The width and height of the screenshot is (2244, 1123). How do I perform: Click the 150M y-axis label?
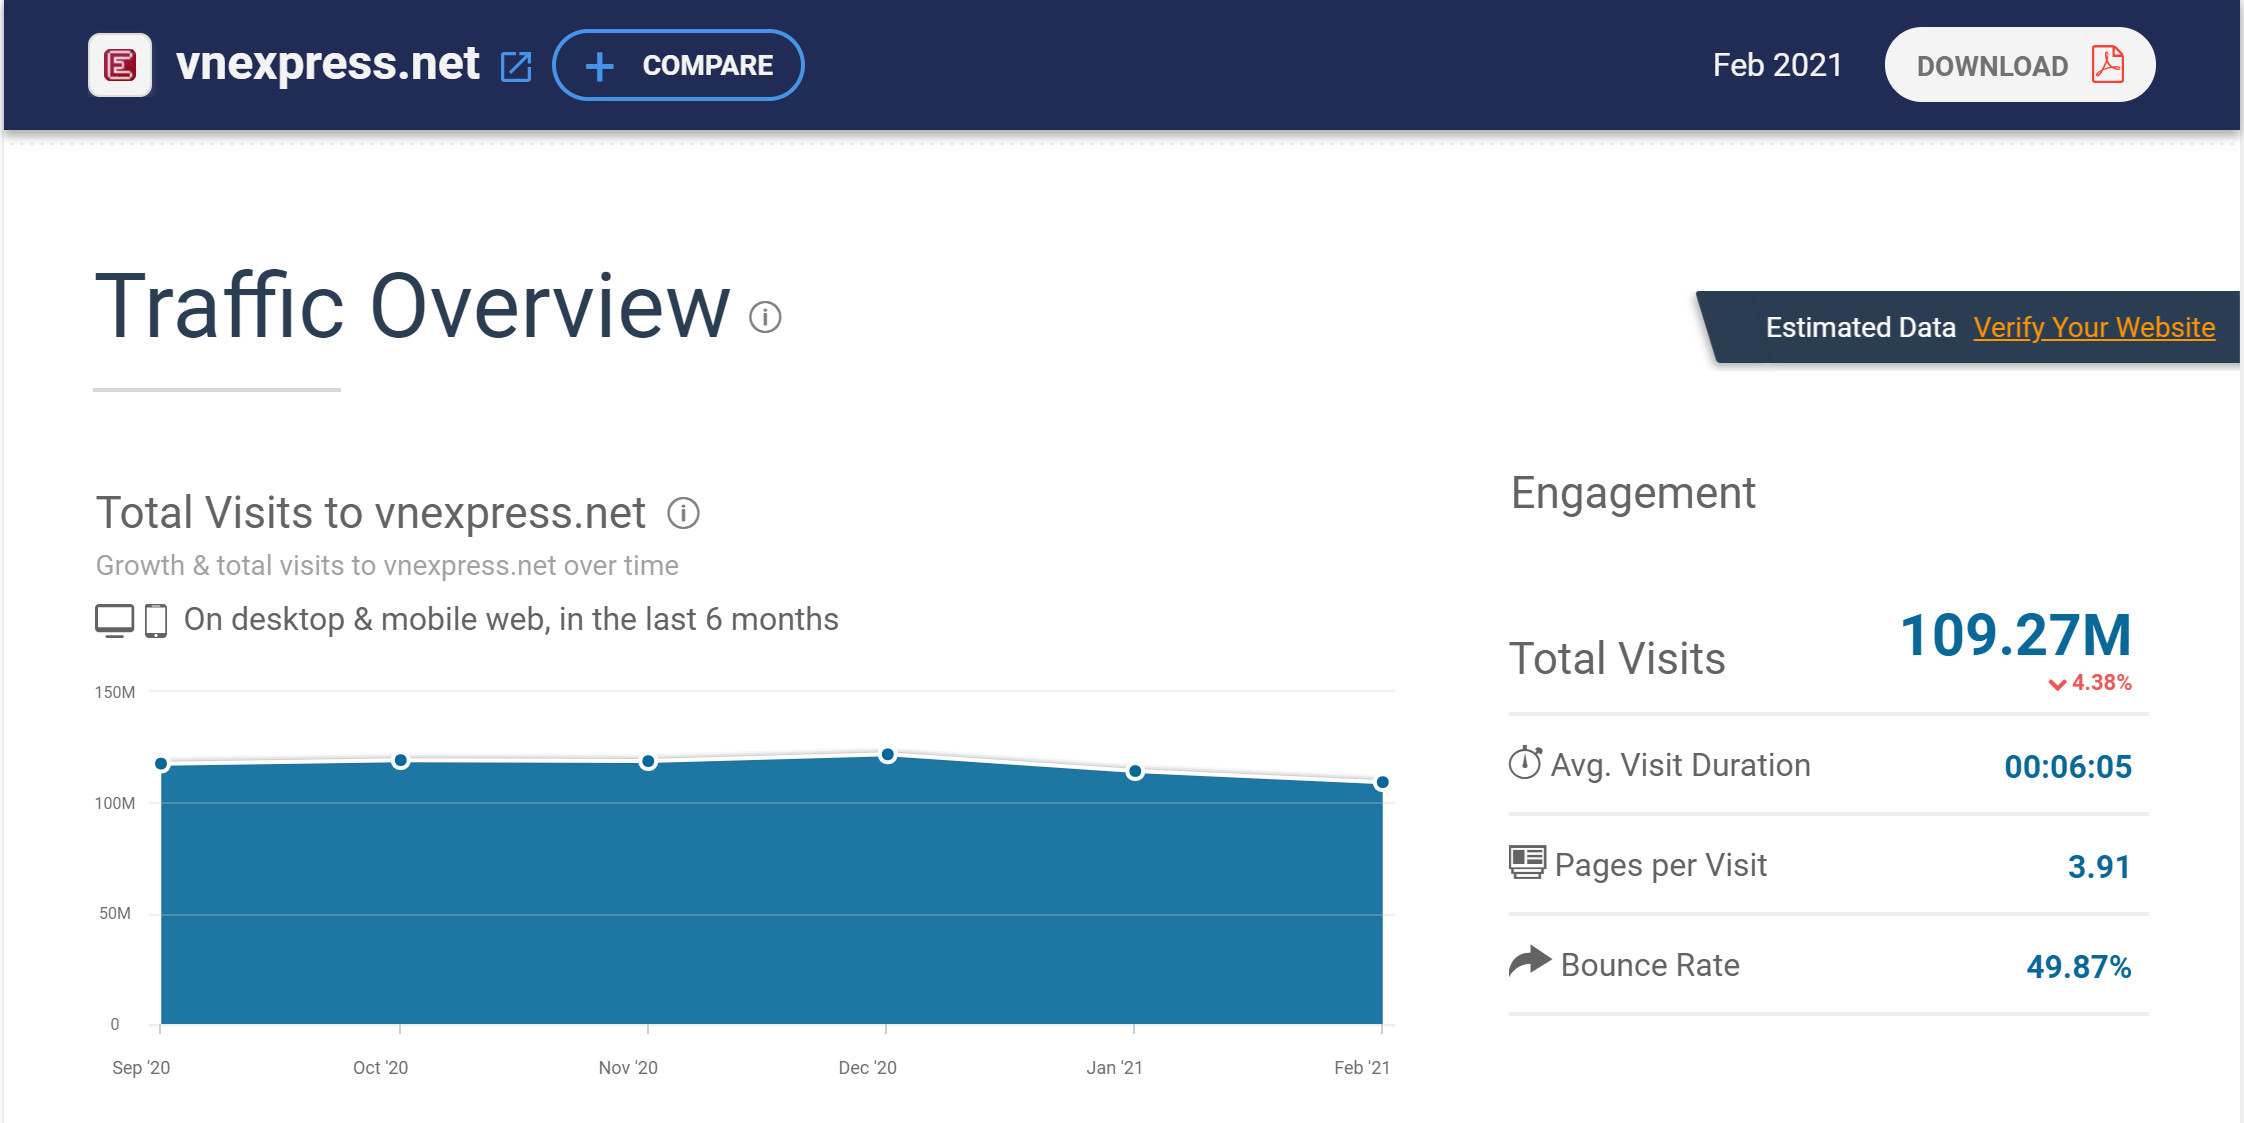115,692
